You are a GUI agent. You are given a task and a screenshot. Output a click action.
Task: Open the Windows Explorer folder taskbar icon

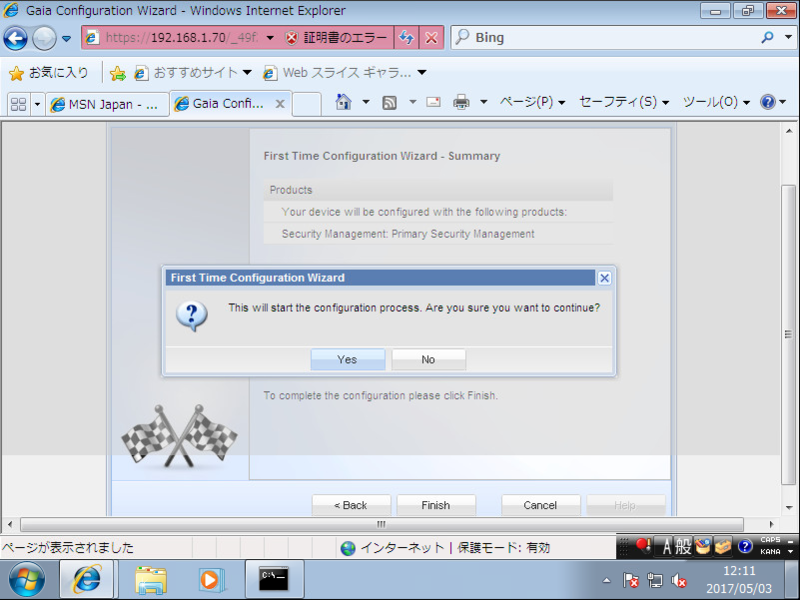(x=151, y=580)
